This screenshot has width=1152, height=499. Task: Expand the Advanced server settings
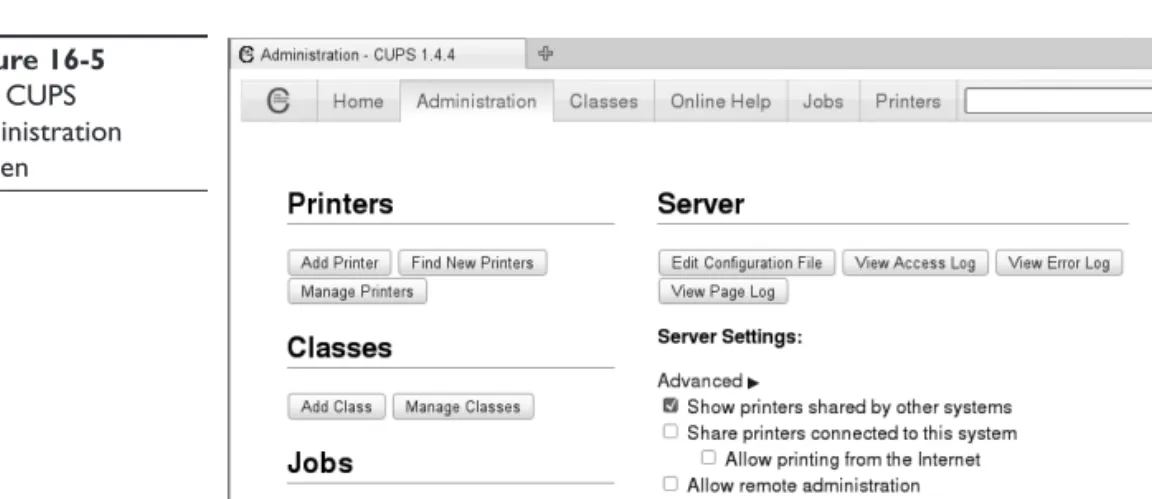coord(708,381)
